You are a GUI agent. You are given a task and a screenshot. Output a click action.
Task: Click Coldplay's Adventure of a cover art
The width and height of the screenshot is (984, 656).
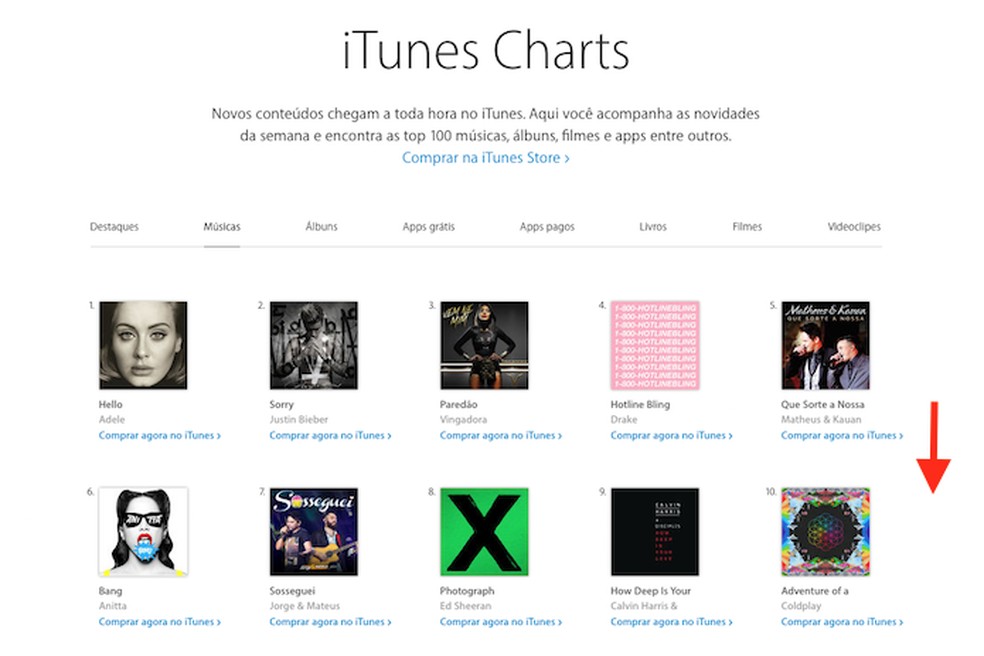coord(825,531)
